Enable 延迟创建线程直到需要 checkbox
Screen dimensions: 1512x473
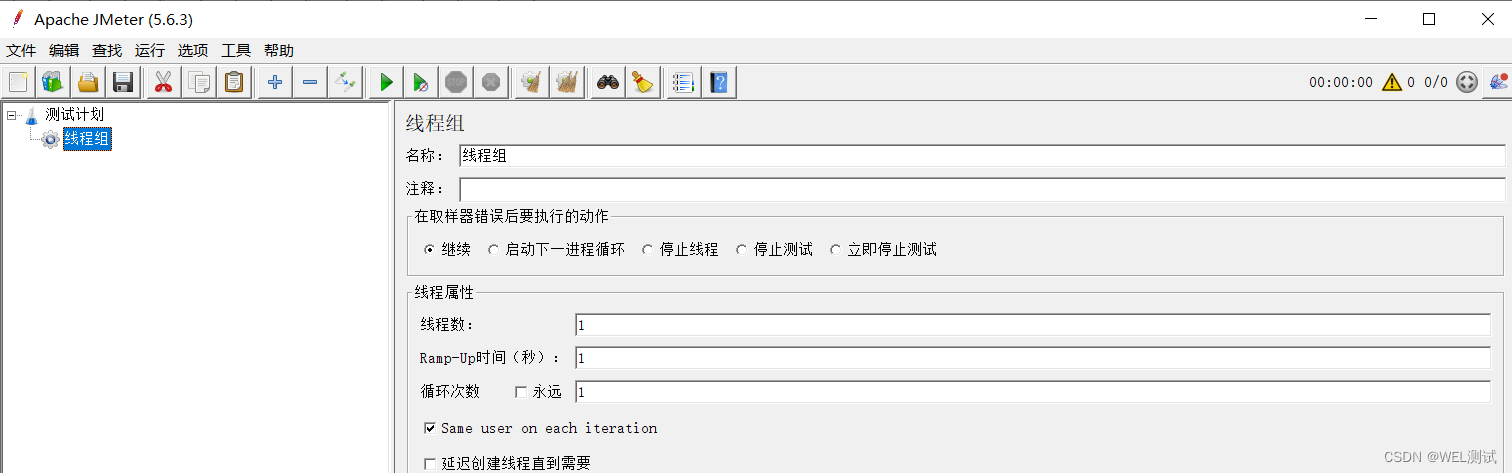[430, 464]
